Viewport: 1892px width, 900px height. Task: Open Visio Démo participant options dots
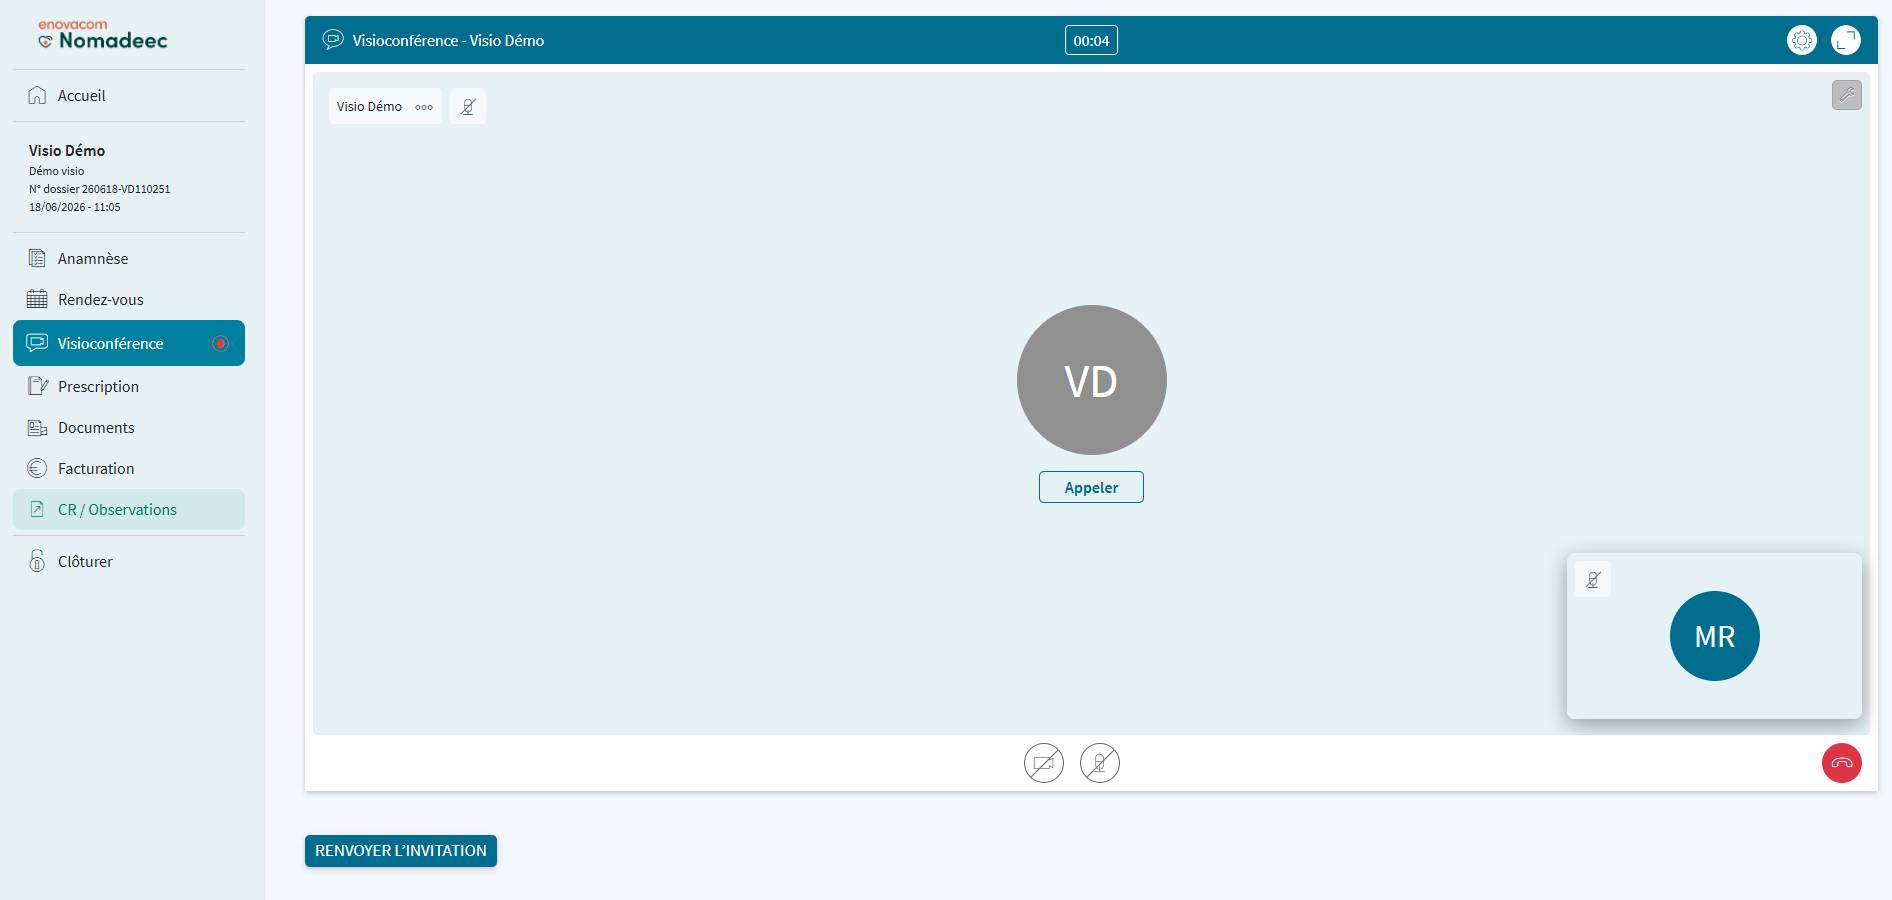coord(424,107)
